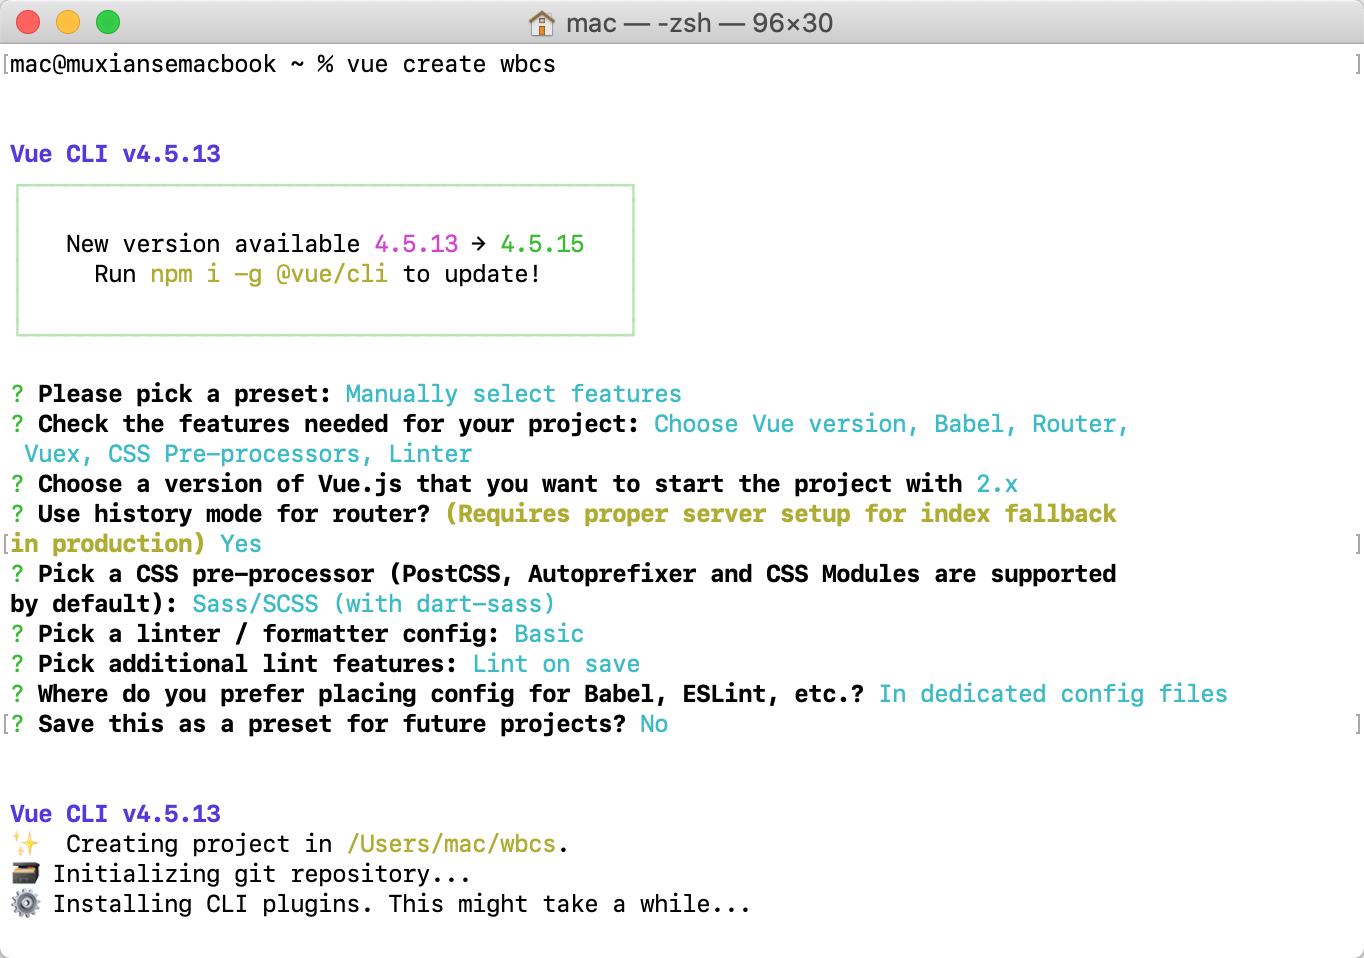Viewport: 1364px width, 958px height.
Task: Click the 'Sass/SCSS (with dart-sass)' answer
Action: point(373,604)
